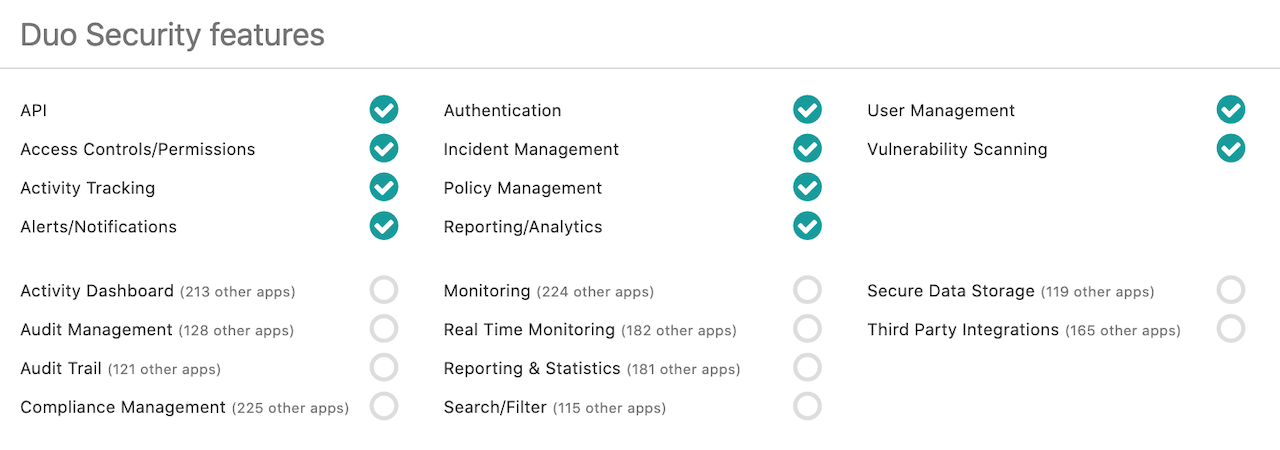Click the Activity Dashboard label
Image resolution: width=1280 pixels, height=450 pixels.
[x=96, y=291]
